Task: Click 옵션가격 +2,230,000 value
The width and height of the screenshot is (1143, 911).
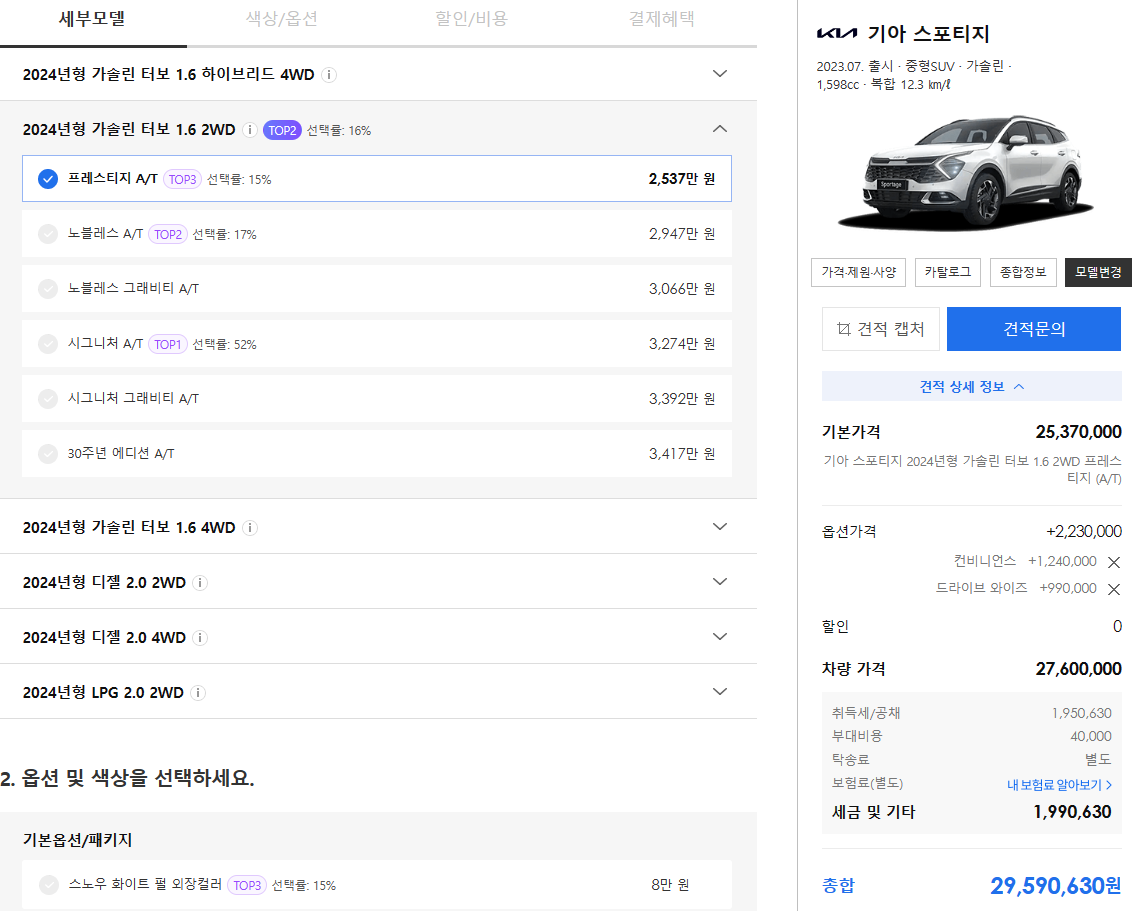Action: click(x=1083, y=532)
